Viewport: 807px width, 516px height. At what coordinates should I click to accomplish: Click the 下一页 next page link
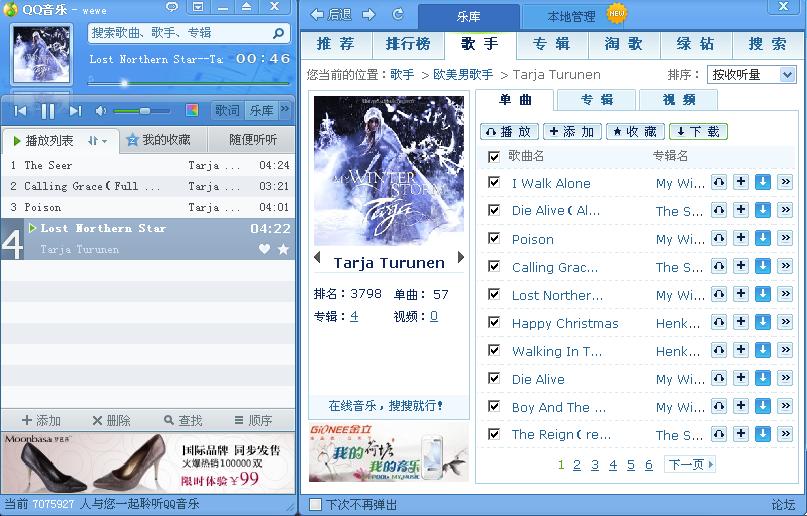690,465
